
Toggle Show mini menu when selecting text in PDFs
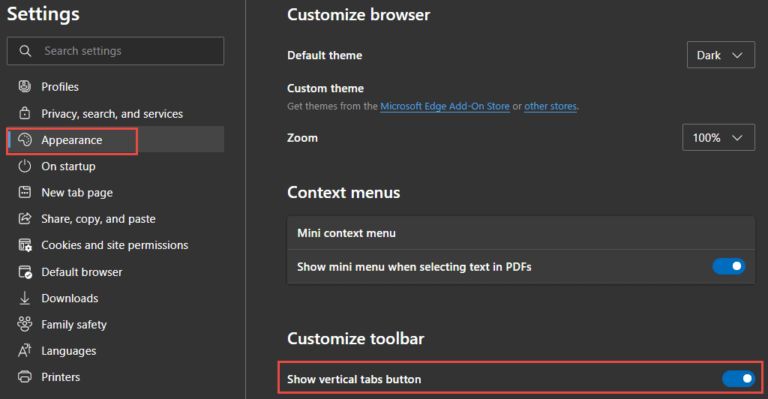click(x=729, y=266)
